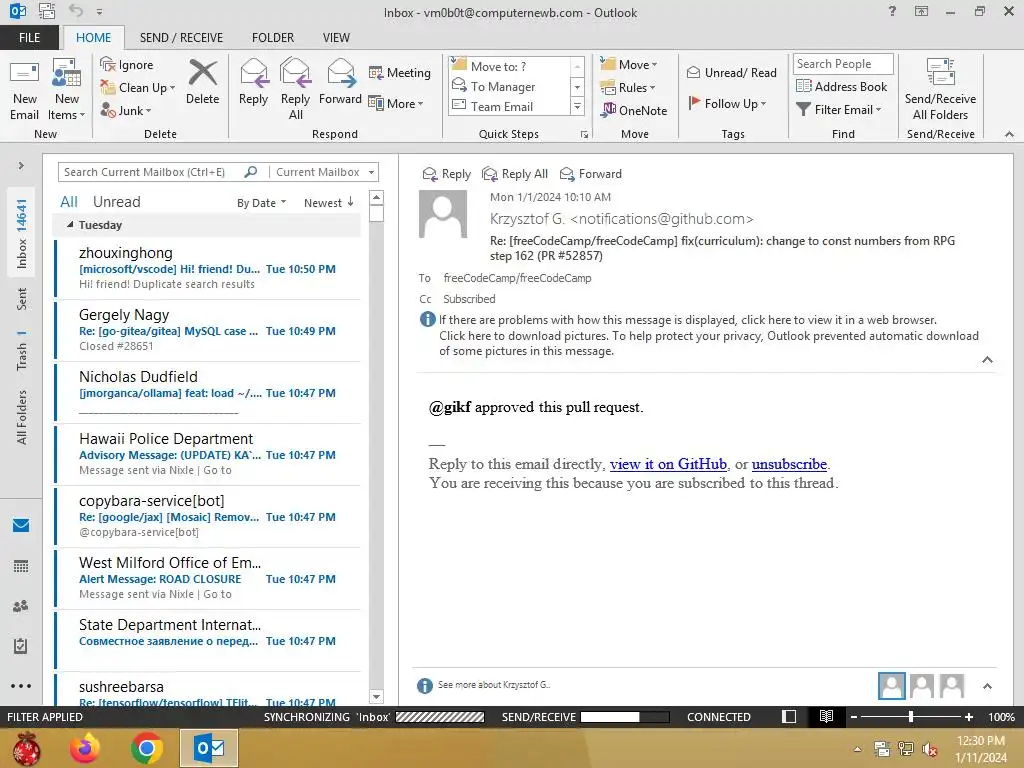Switch to the VIEW tab
This screenshot has width=1024, height=768.
click(336, 37)
